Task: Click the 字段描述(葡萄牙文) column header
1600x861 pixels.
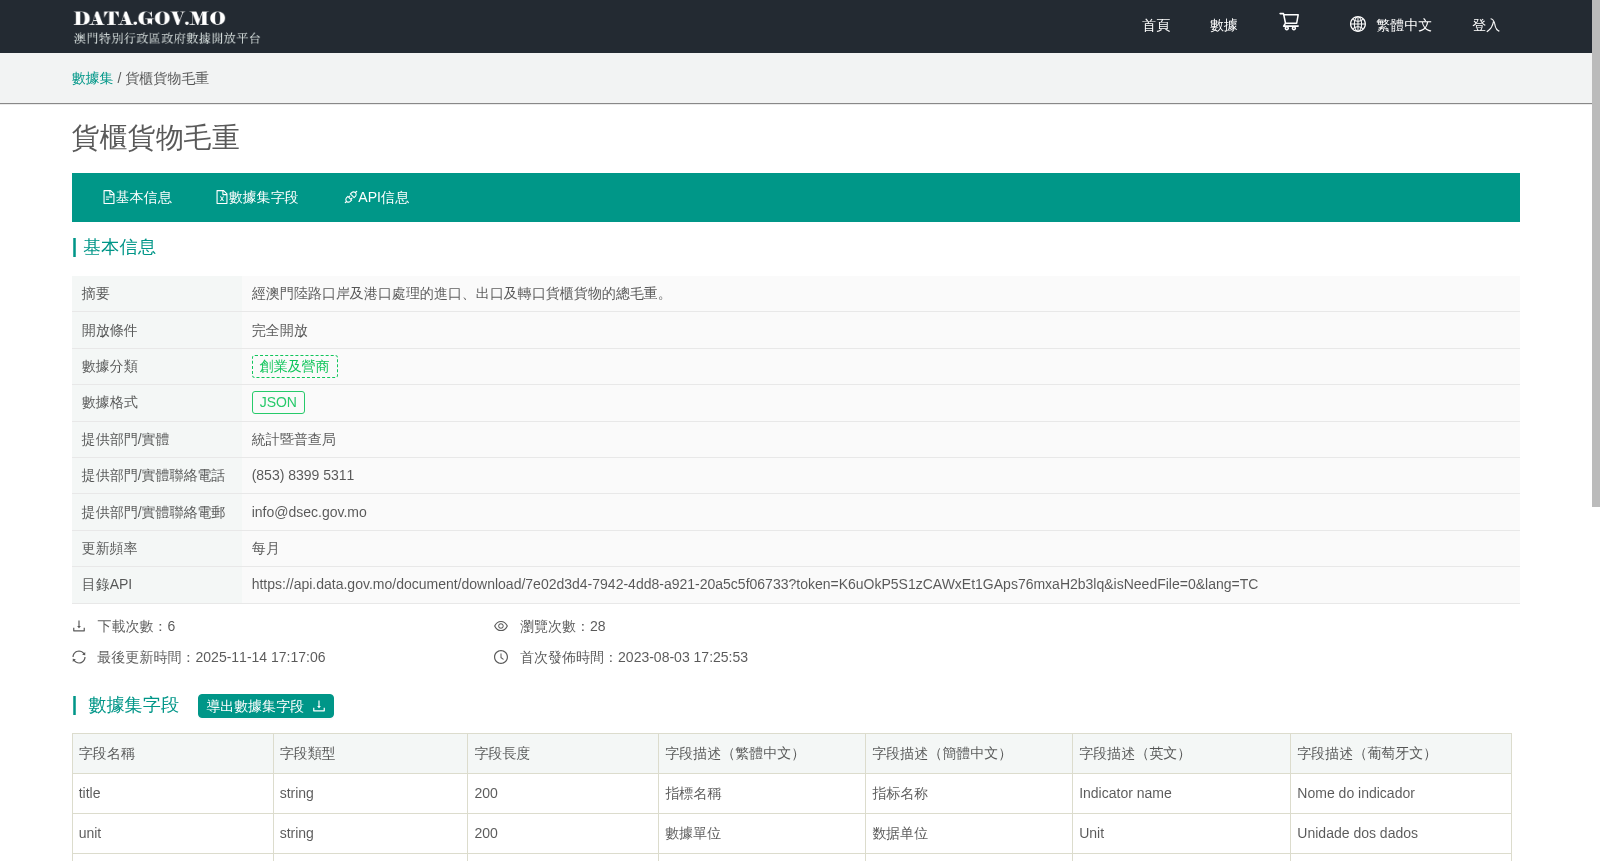Action: click(1401, 754)
